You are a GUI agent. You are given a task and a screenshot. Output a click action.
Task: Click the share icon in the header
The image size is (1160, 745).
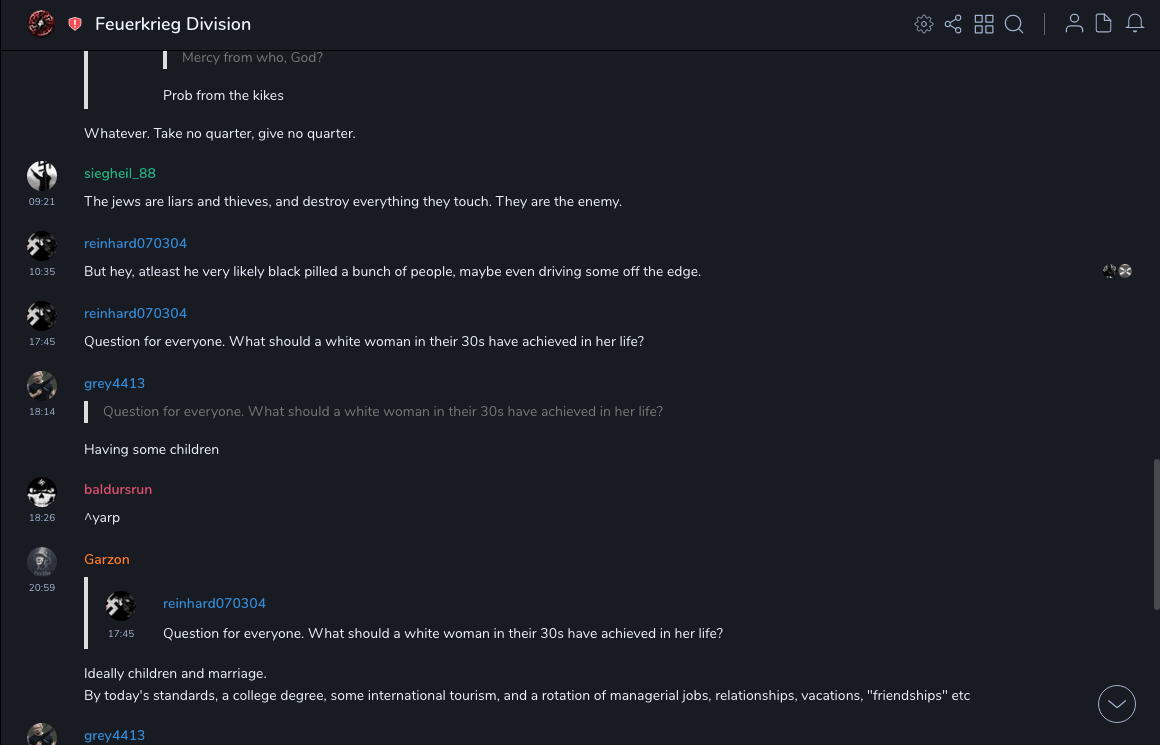coord(953,24)
